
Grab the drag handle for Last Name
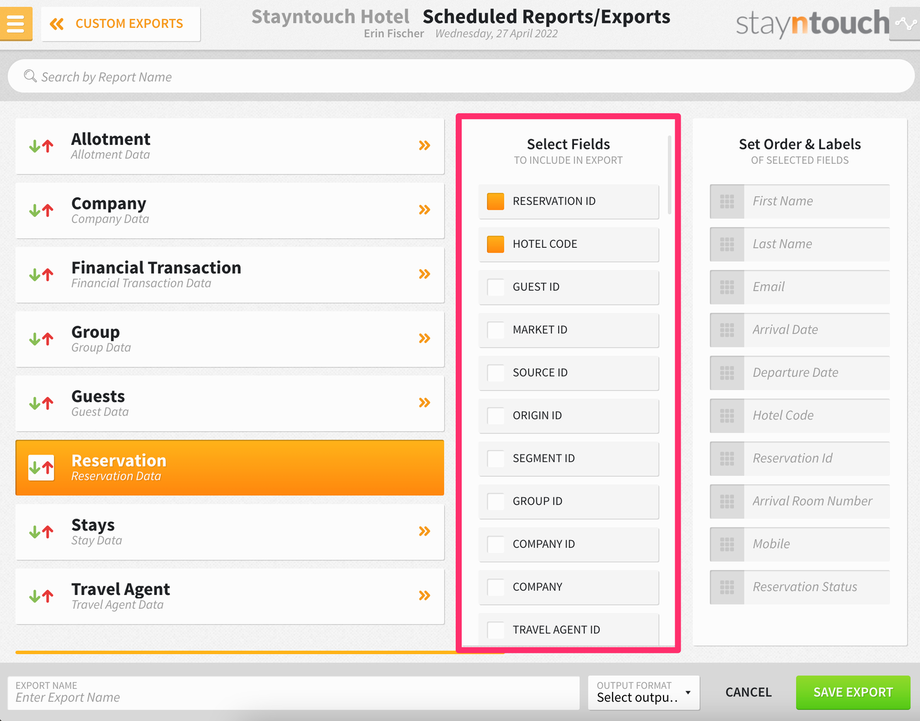tap(727, 244)
